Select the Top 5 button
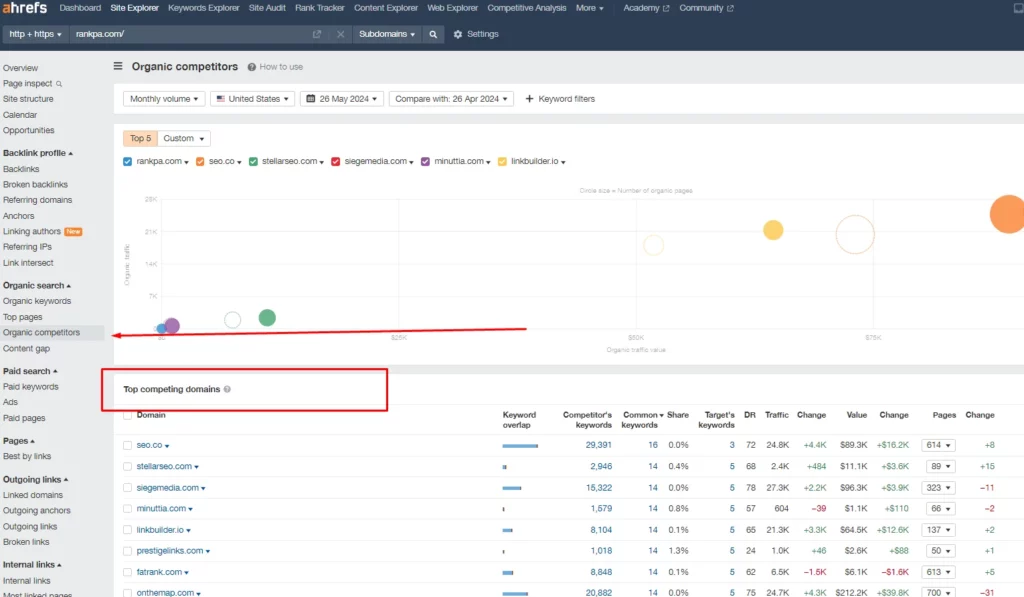 [140, 138]
